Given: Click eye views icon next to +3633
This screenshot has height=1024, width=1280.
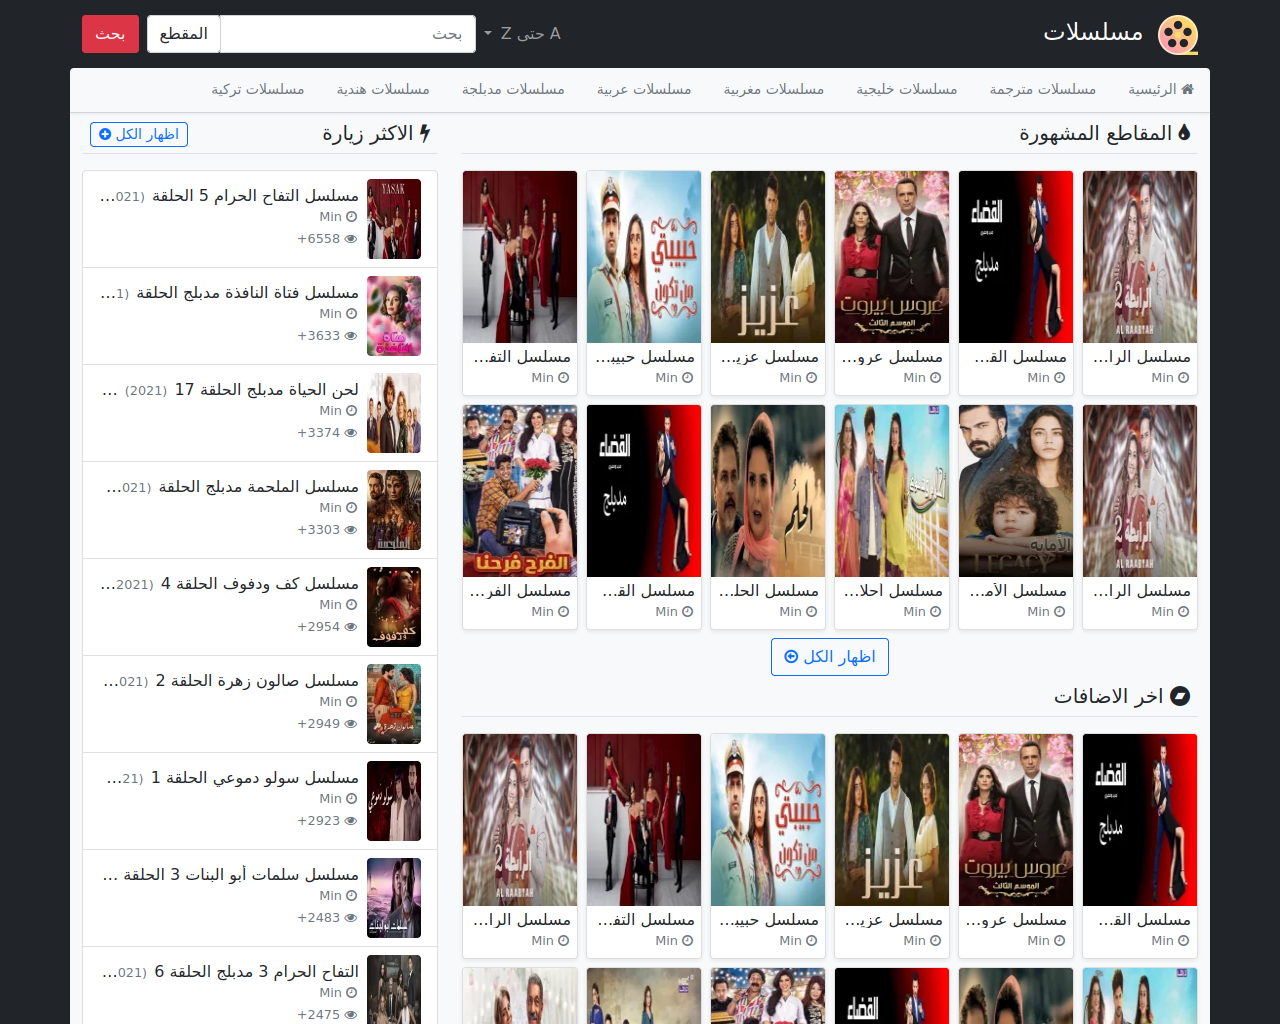Looking at the screenshot, I should click(x=351, y=336).
